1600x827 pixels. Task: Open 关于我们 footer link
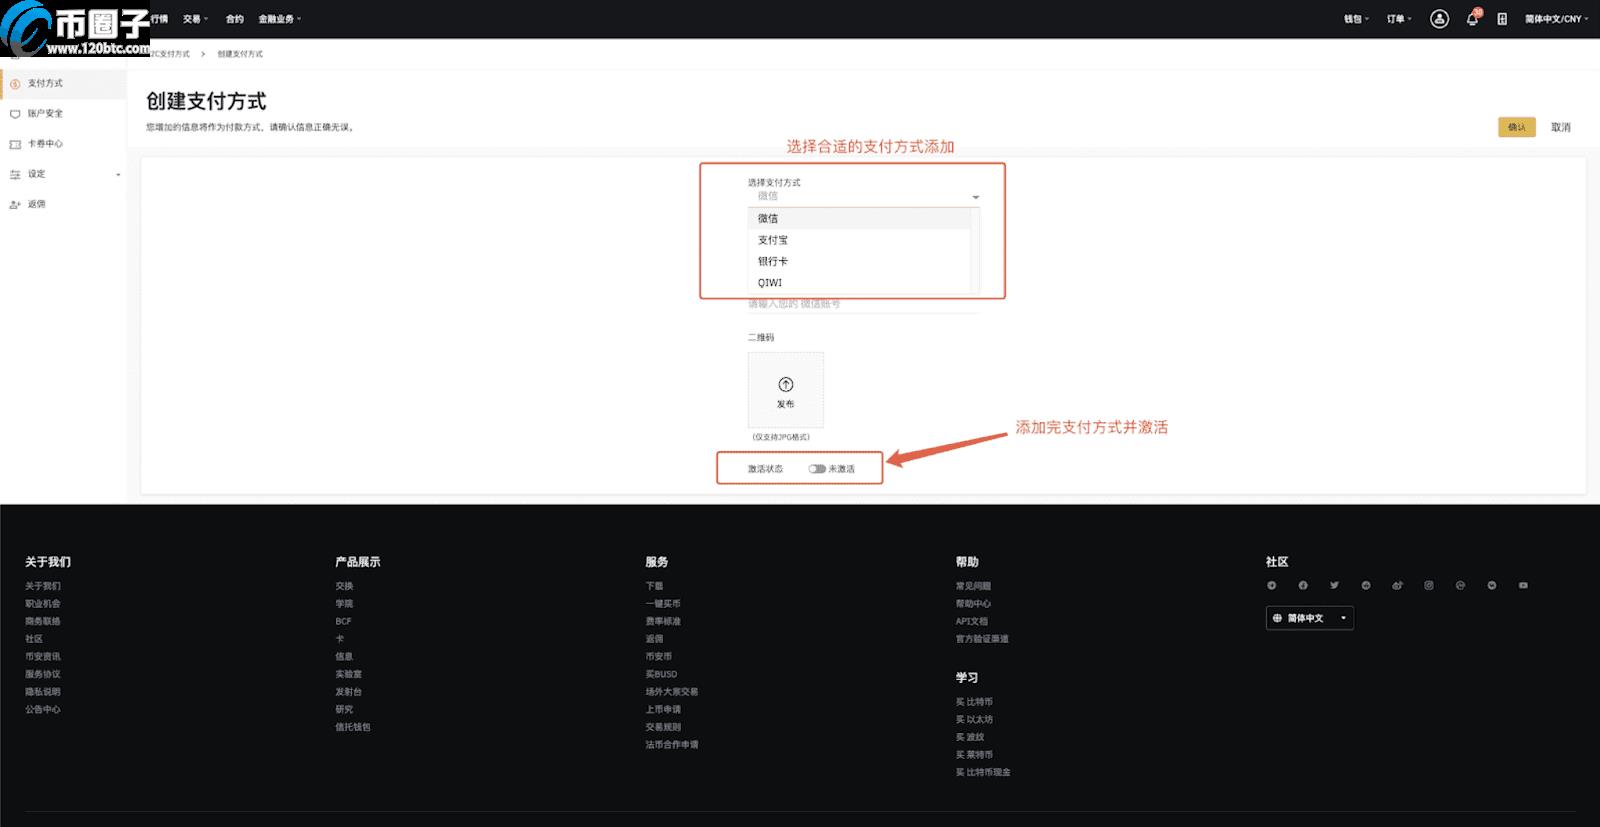pyautogui.click(x=43, y=586)
